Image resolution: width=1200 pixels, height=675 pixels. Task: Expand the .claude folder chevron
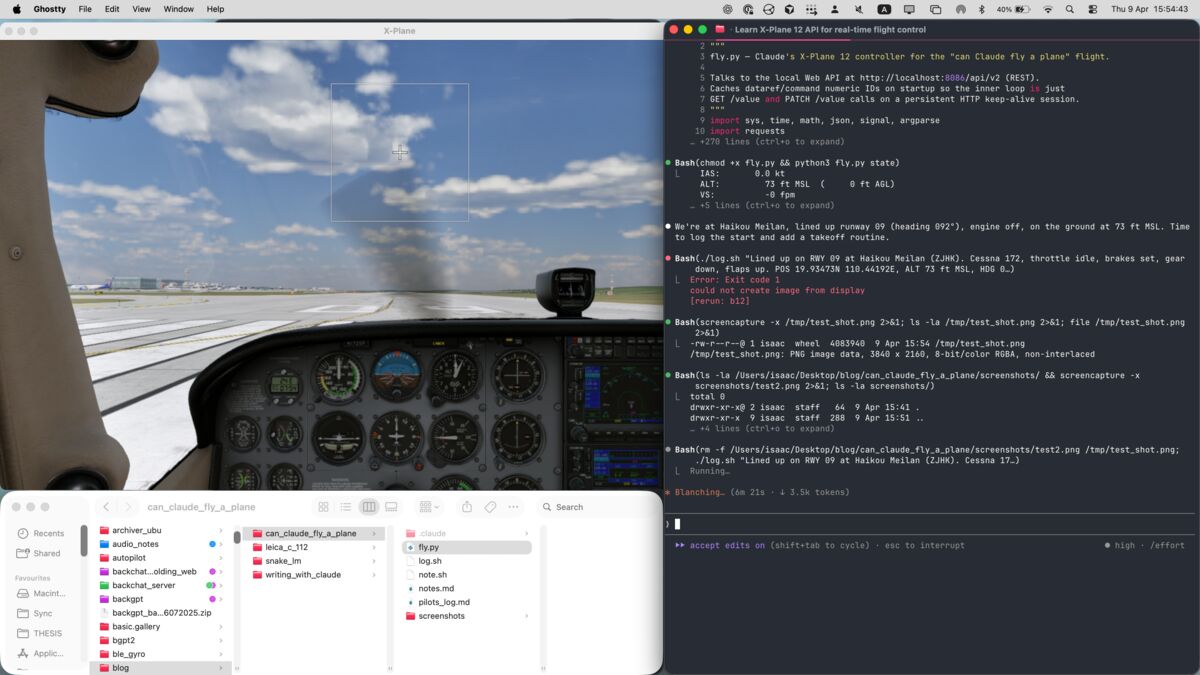pos(527,532)
